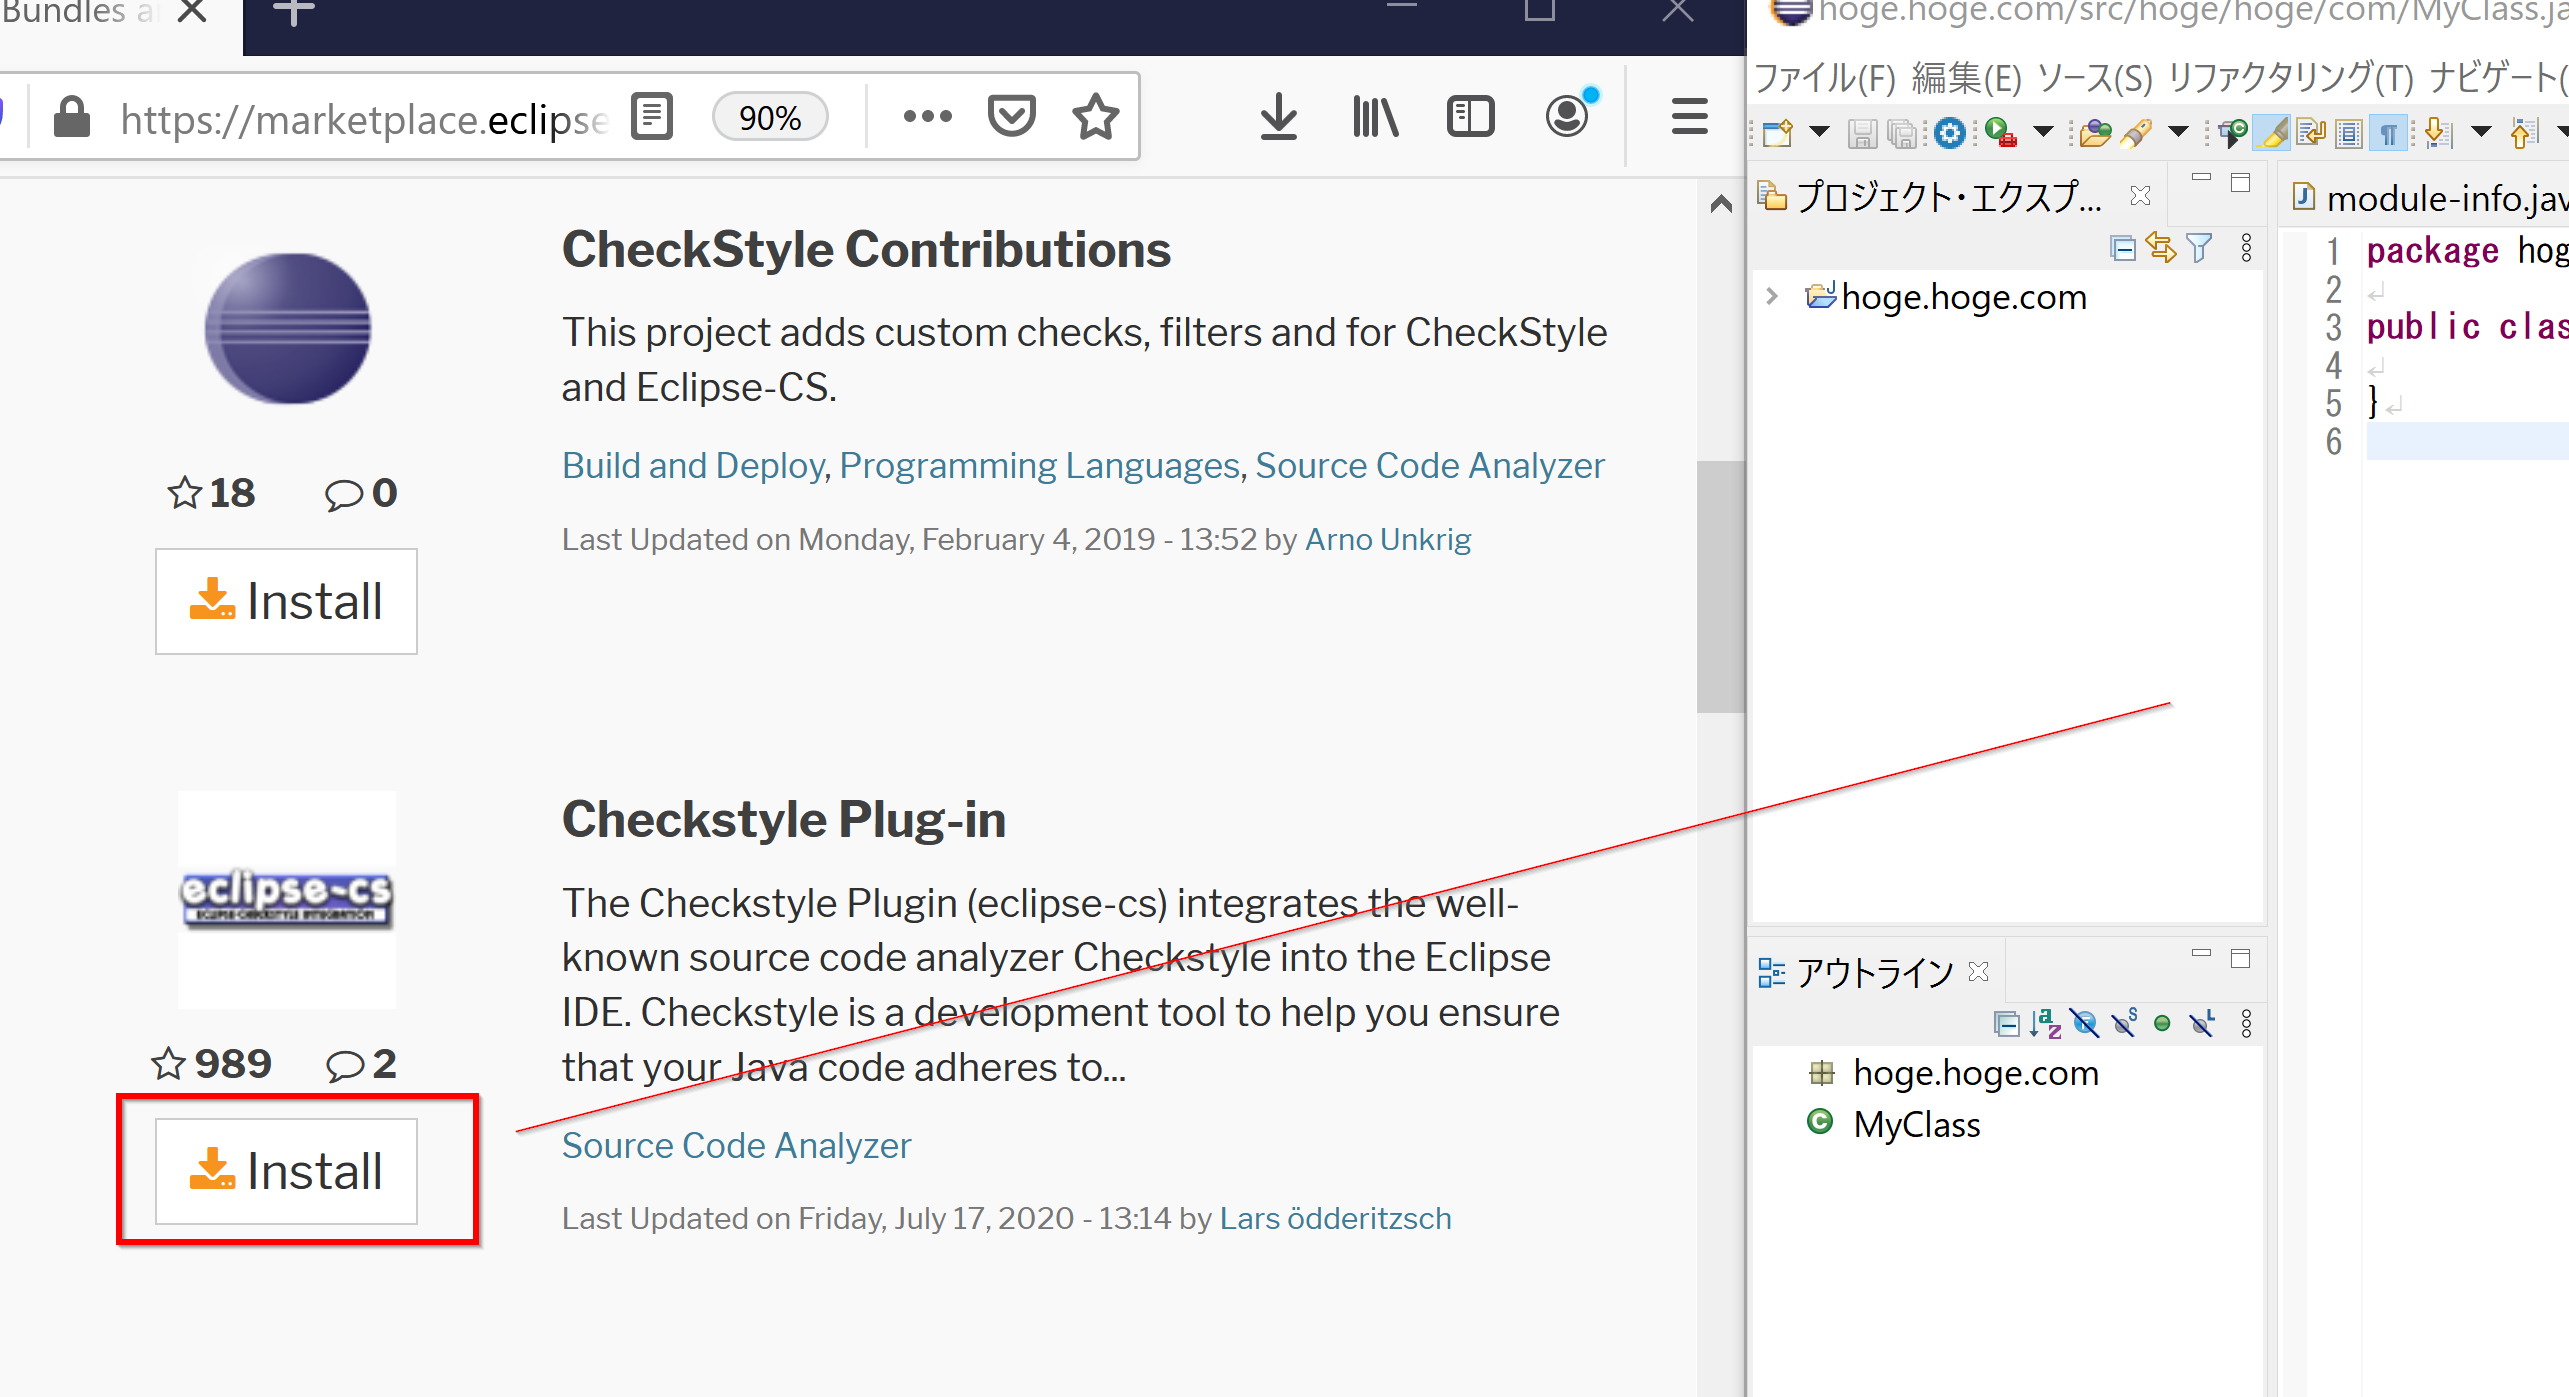Click Eclipse Run External Tools icon
The width and height of the screenshot is (2569, 1397).
[x=2000, y=132]
